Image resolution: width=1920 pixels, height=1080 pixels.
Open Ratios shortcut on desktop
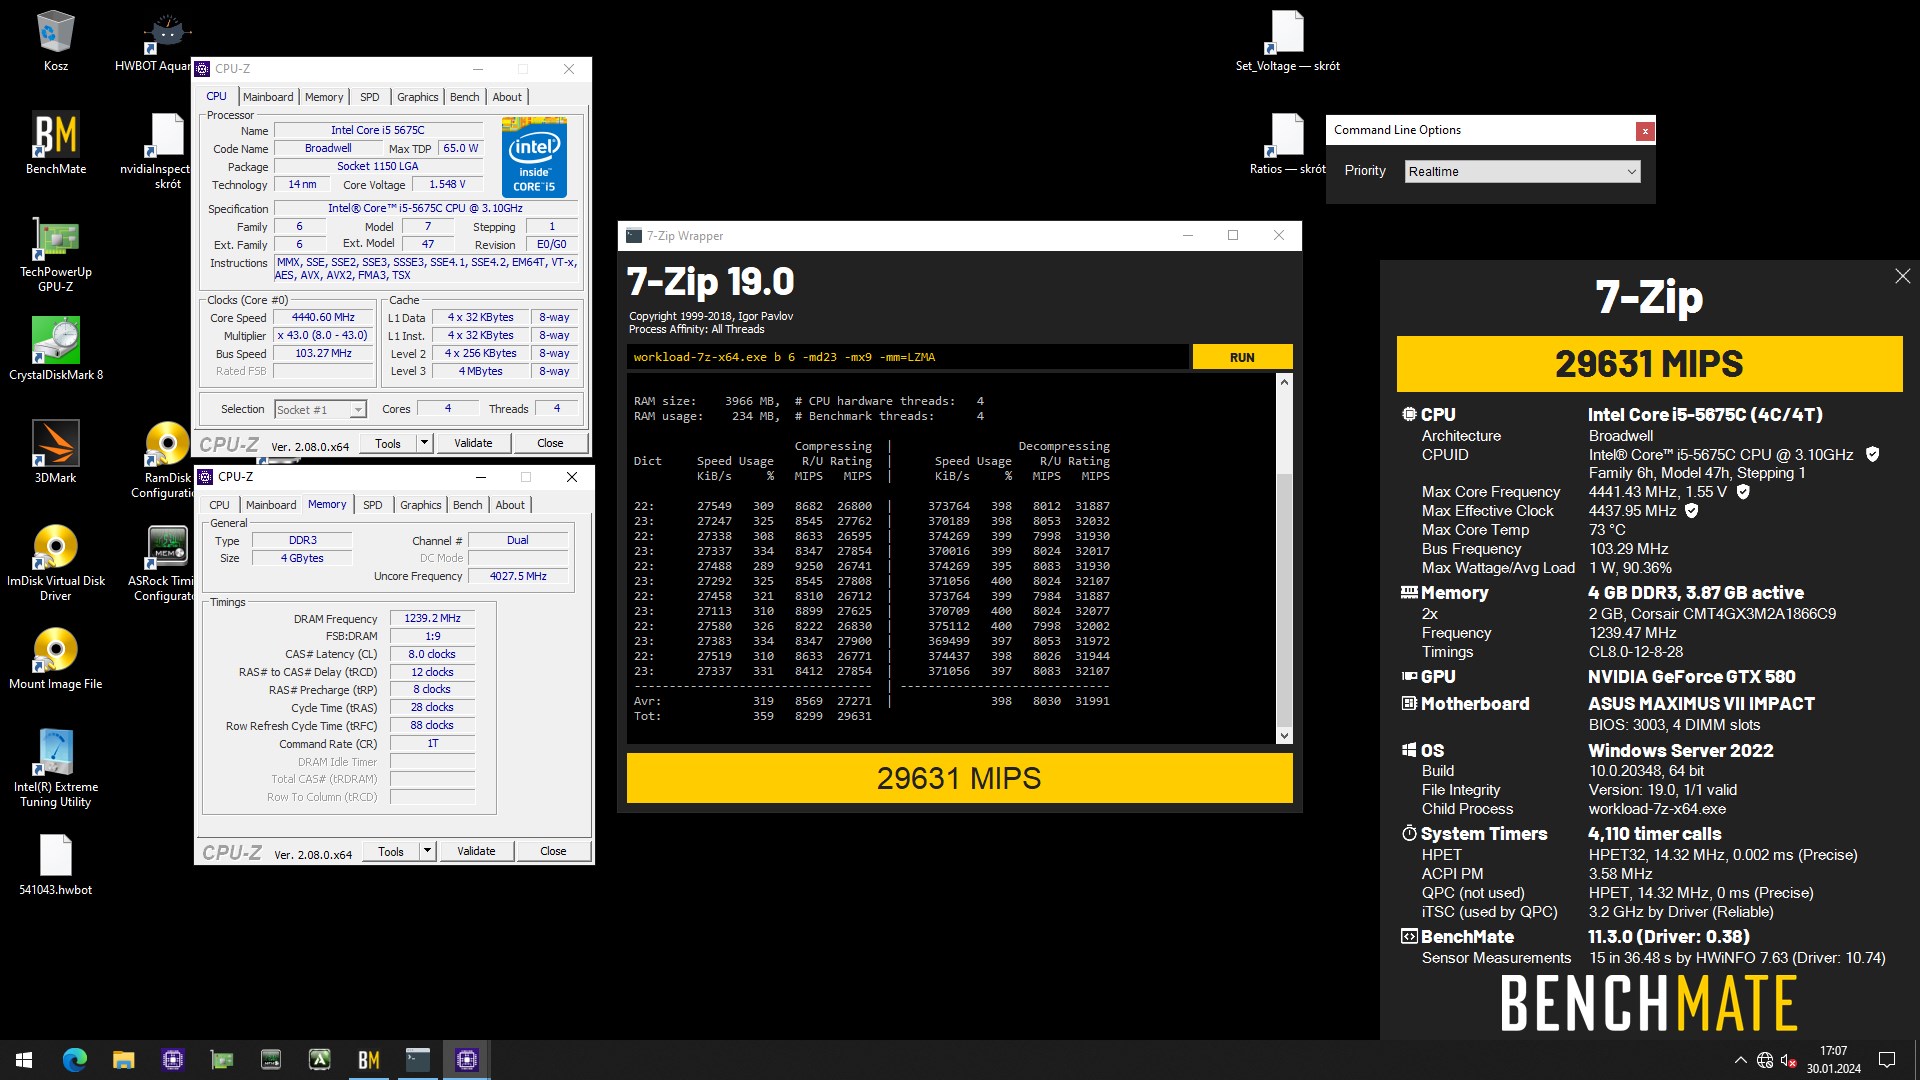(1288, 144)
